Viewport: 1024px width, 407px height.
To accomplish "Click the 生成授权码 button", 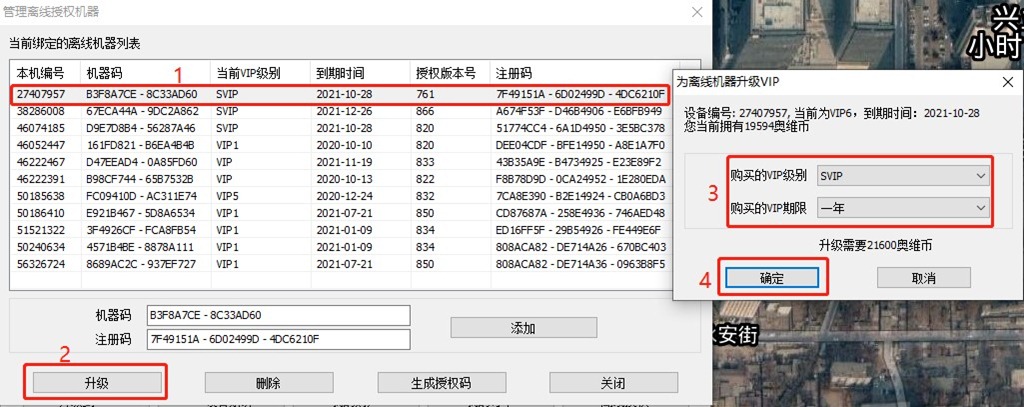I will click(440, 382).
